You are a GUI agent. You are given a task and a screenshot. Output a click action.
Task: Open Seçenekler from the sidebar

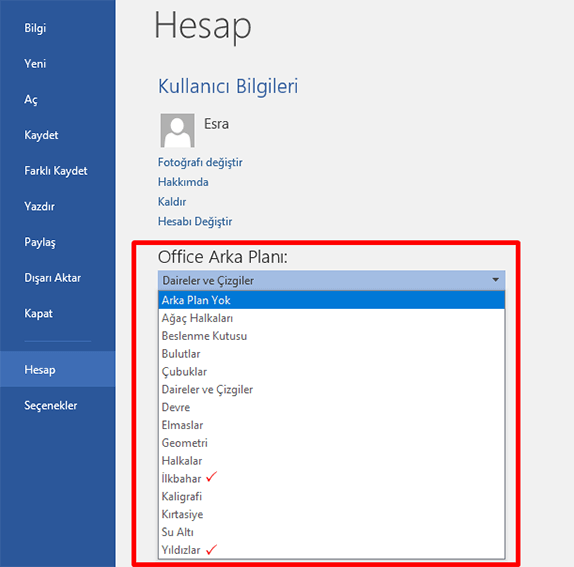(x=51, y=406)
